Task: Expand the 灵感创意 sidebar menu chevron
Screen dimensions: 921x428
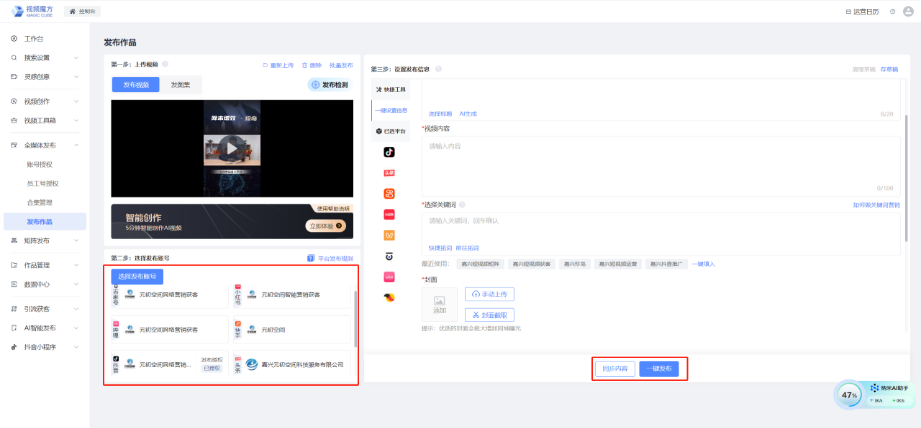Action: click(76, 77)
